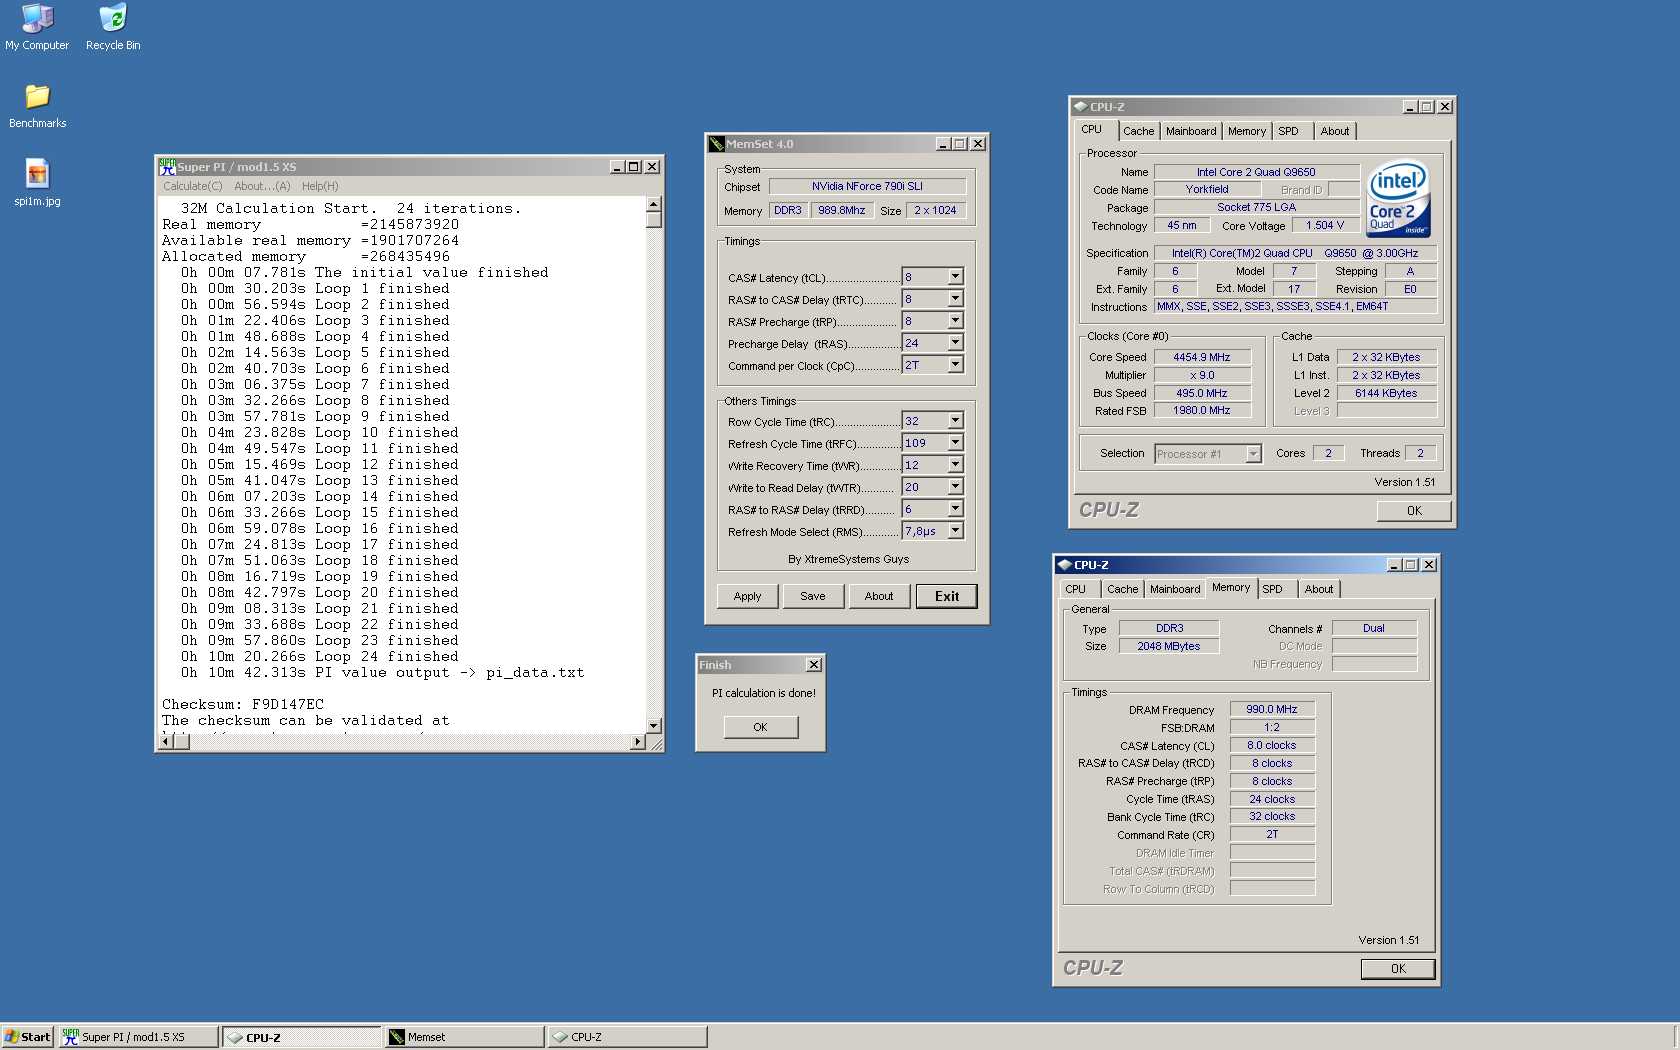
Task: Activate second CPU-Z taskbar button
Action: click(628, 1037)
